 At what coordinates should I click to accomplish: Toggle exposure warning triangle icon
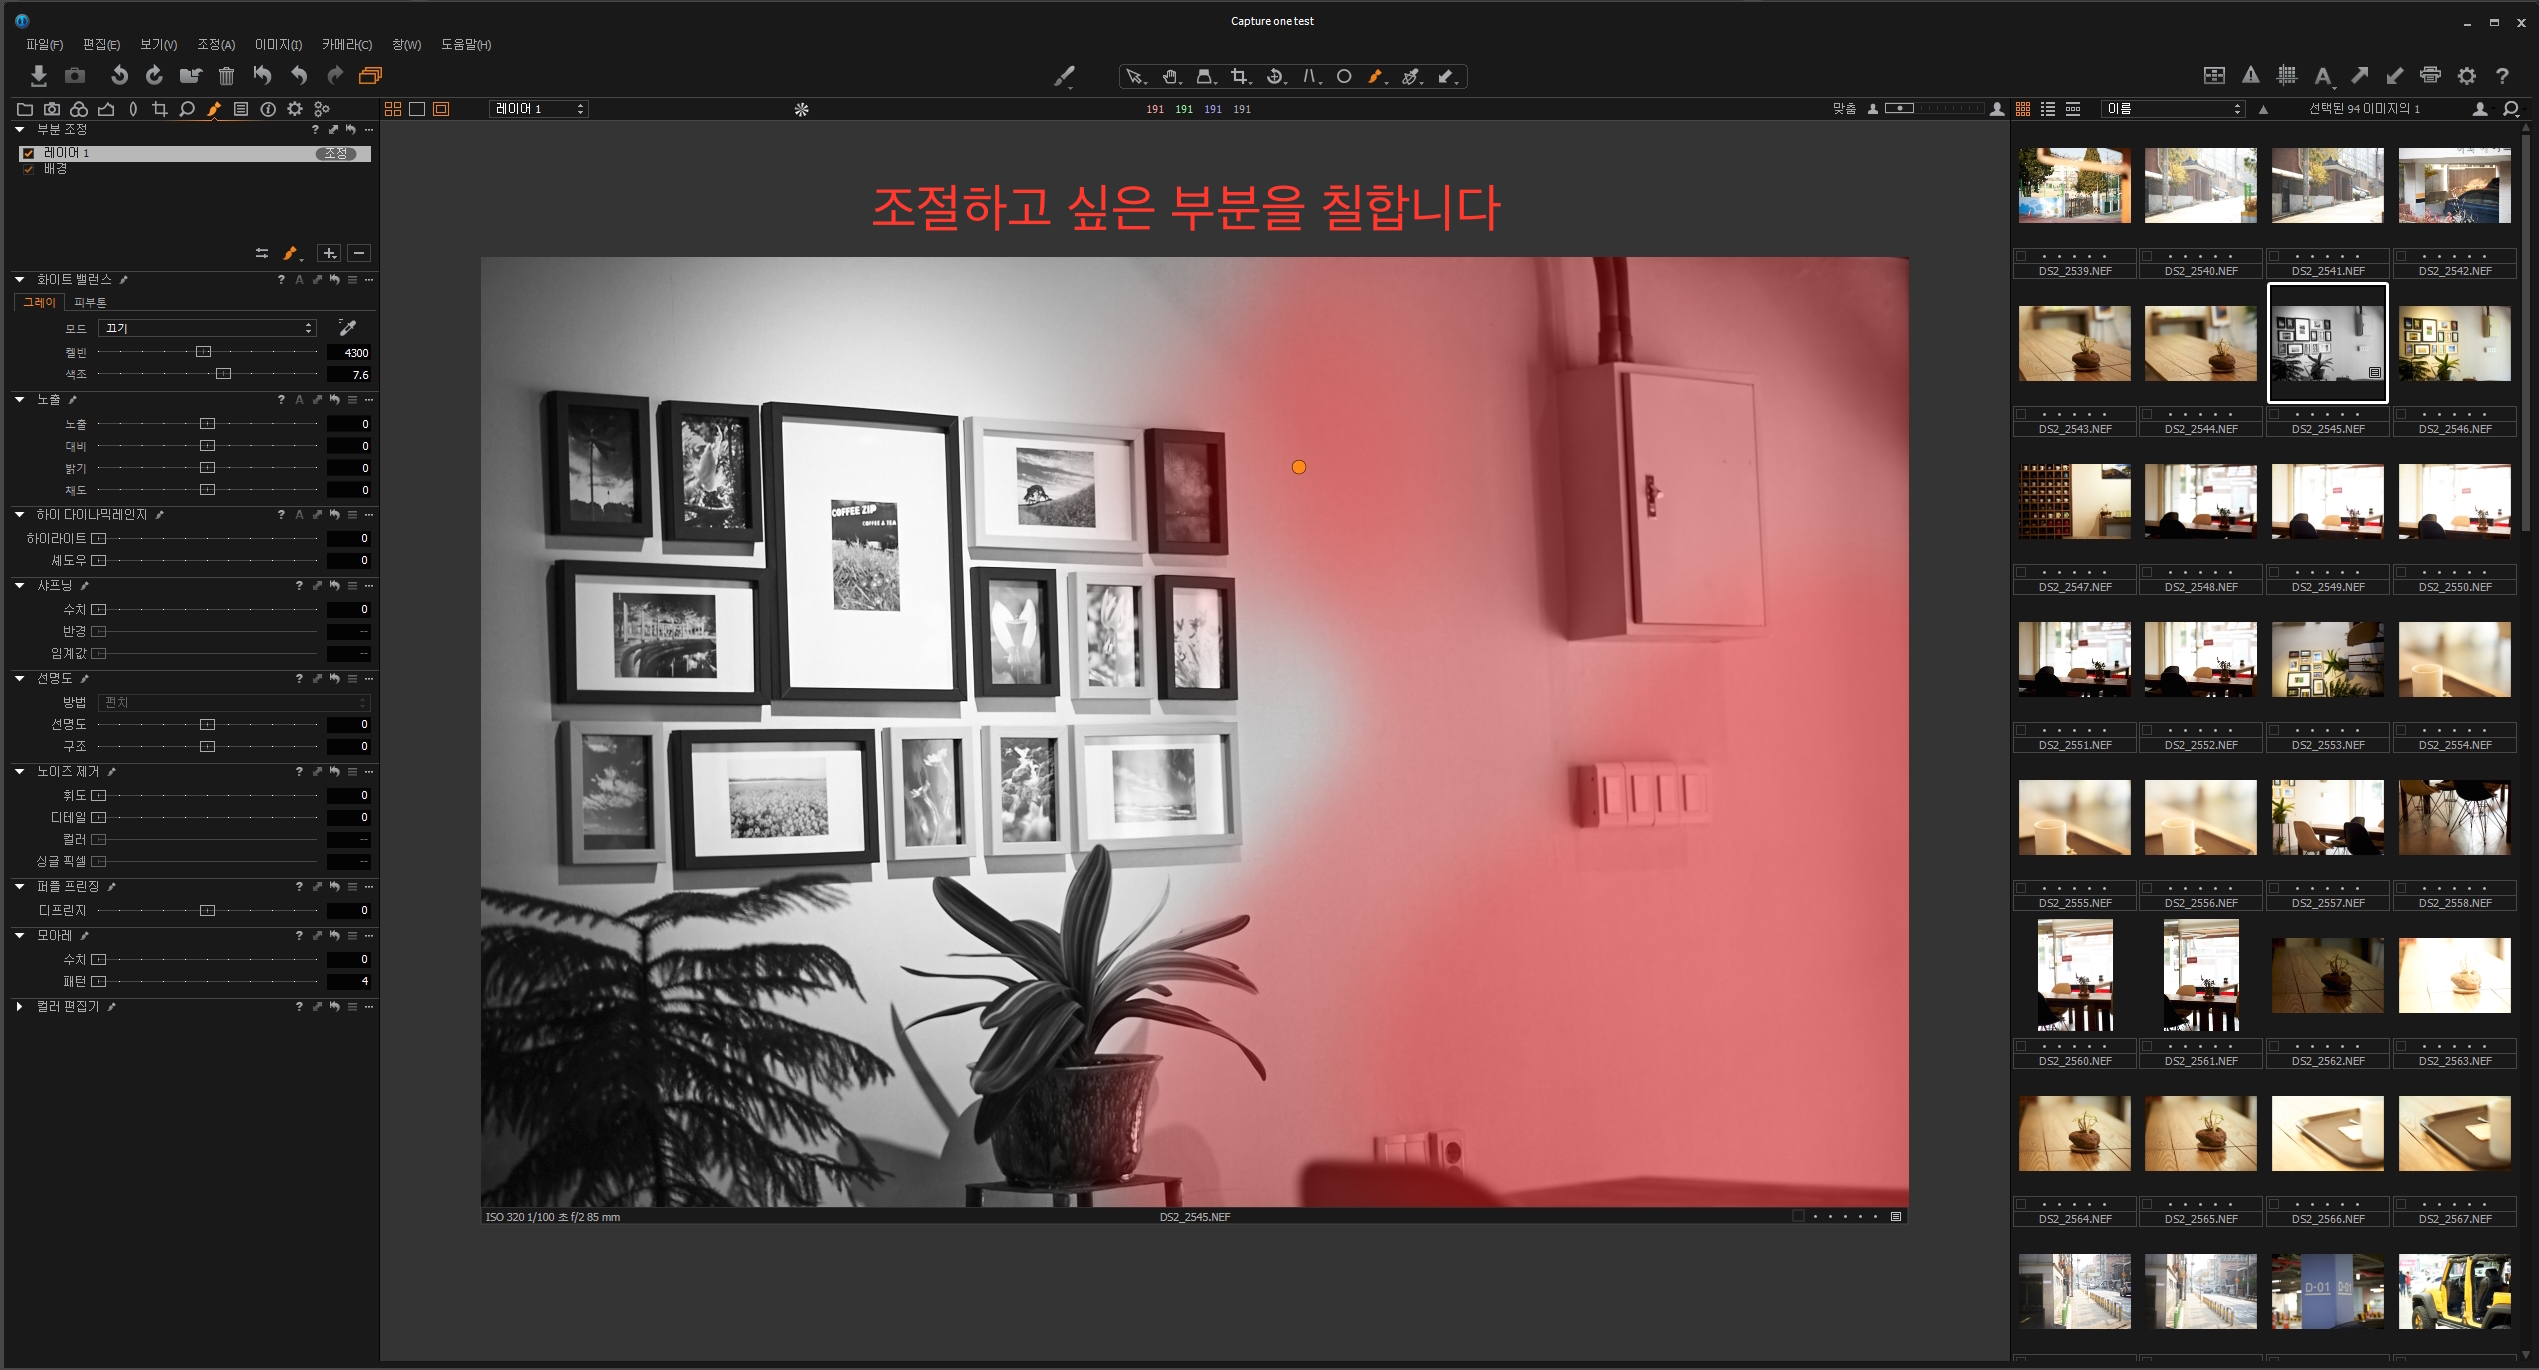click(2250, 75)
